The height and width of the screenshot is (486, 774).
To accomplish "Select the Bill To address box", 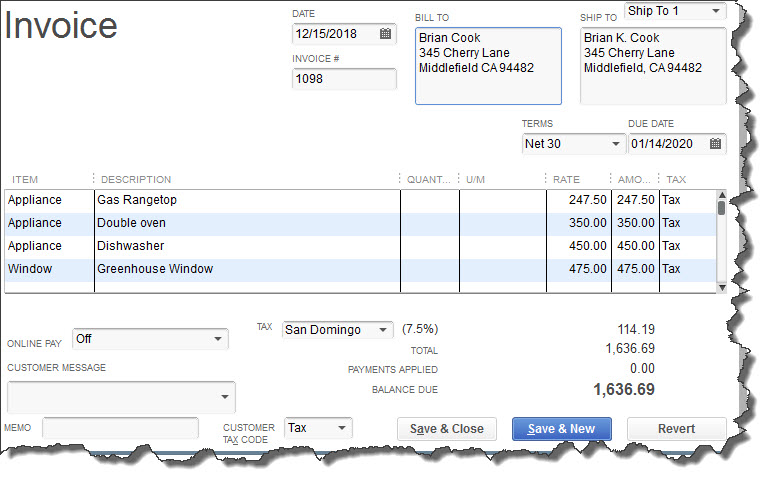I will point(487,66).
